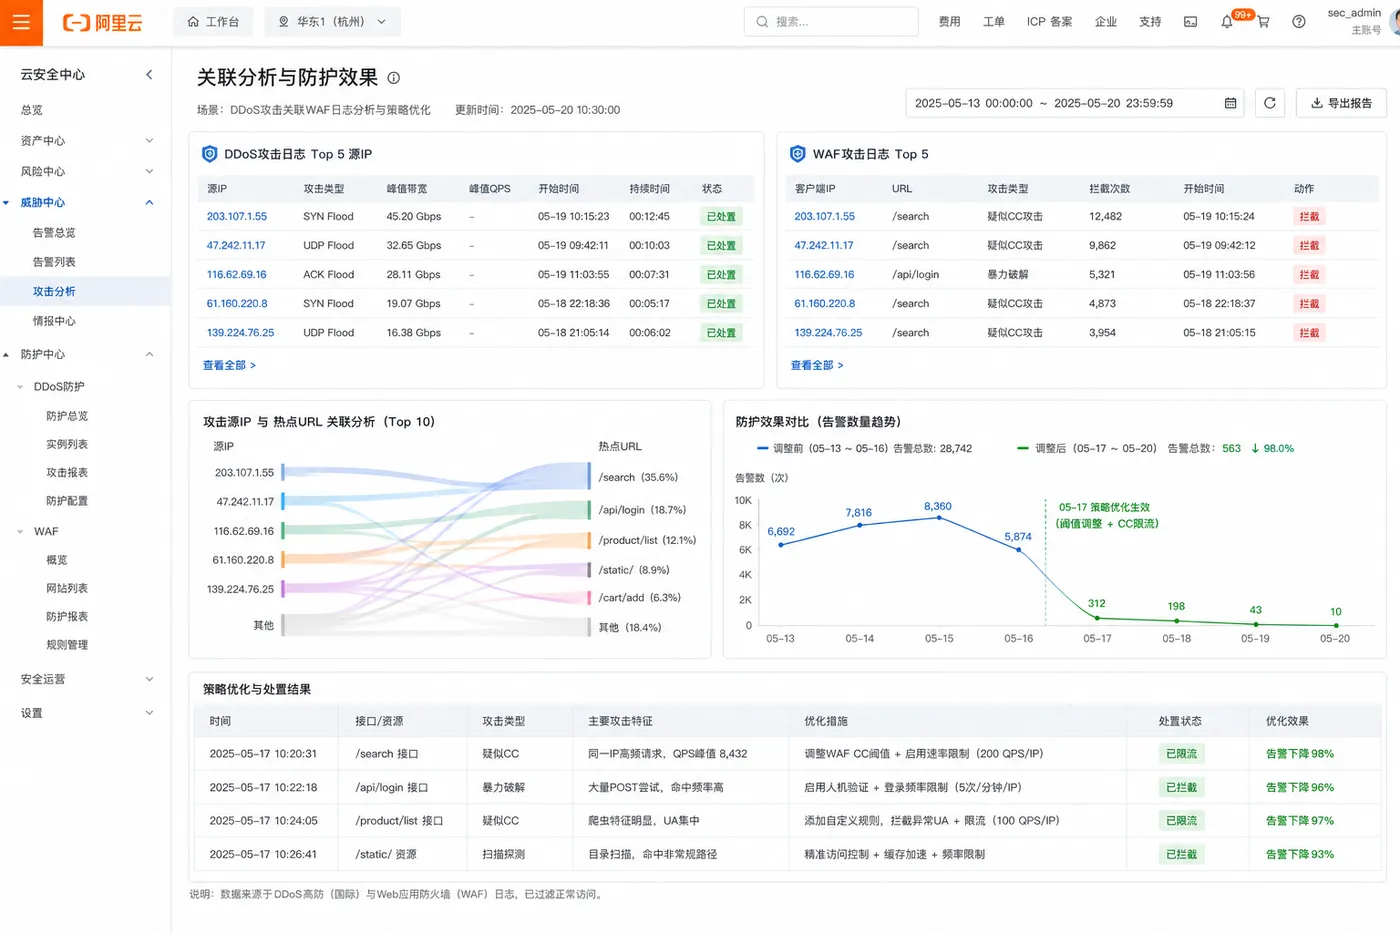Collapse the 防护中心 section
This screenshot has height=933, width=1400.
tap(85, 354)
